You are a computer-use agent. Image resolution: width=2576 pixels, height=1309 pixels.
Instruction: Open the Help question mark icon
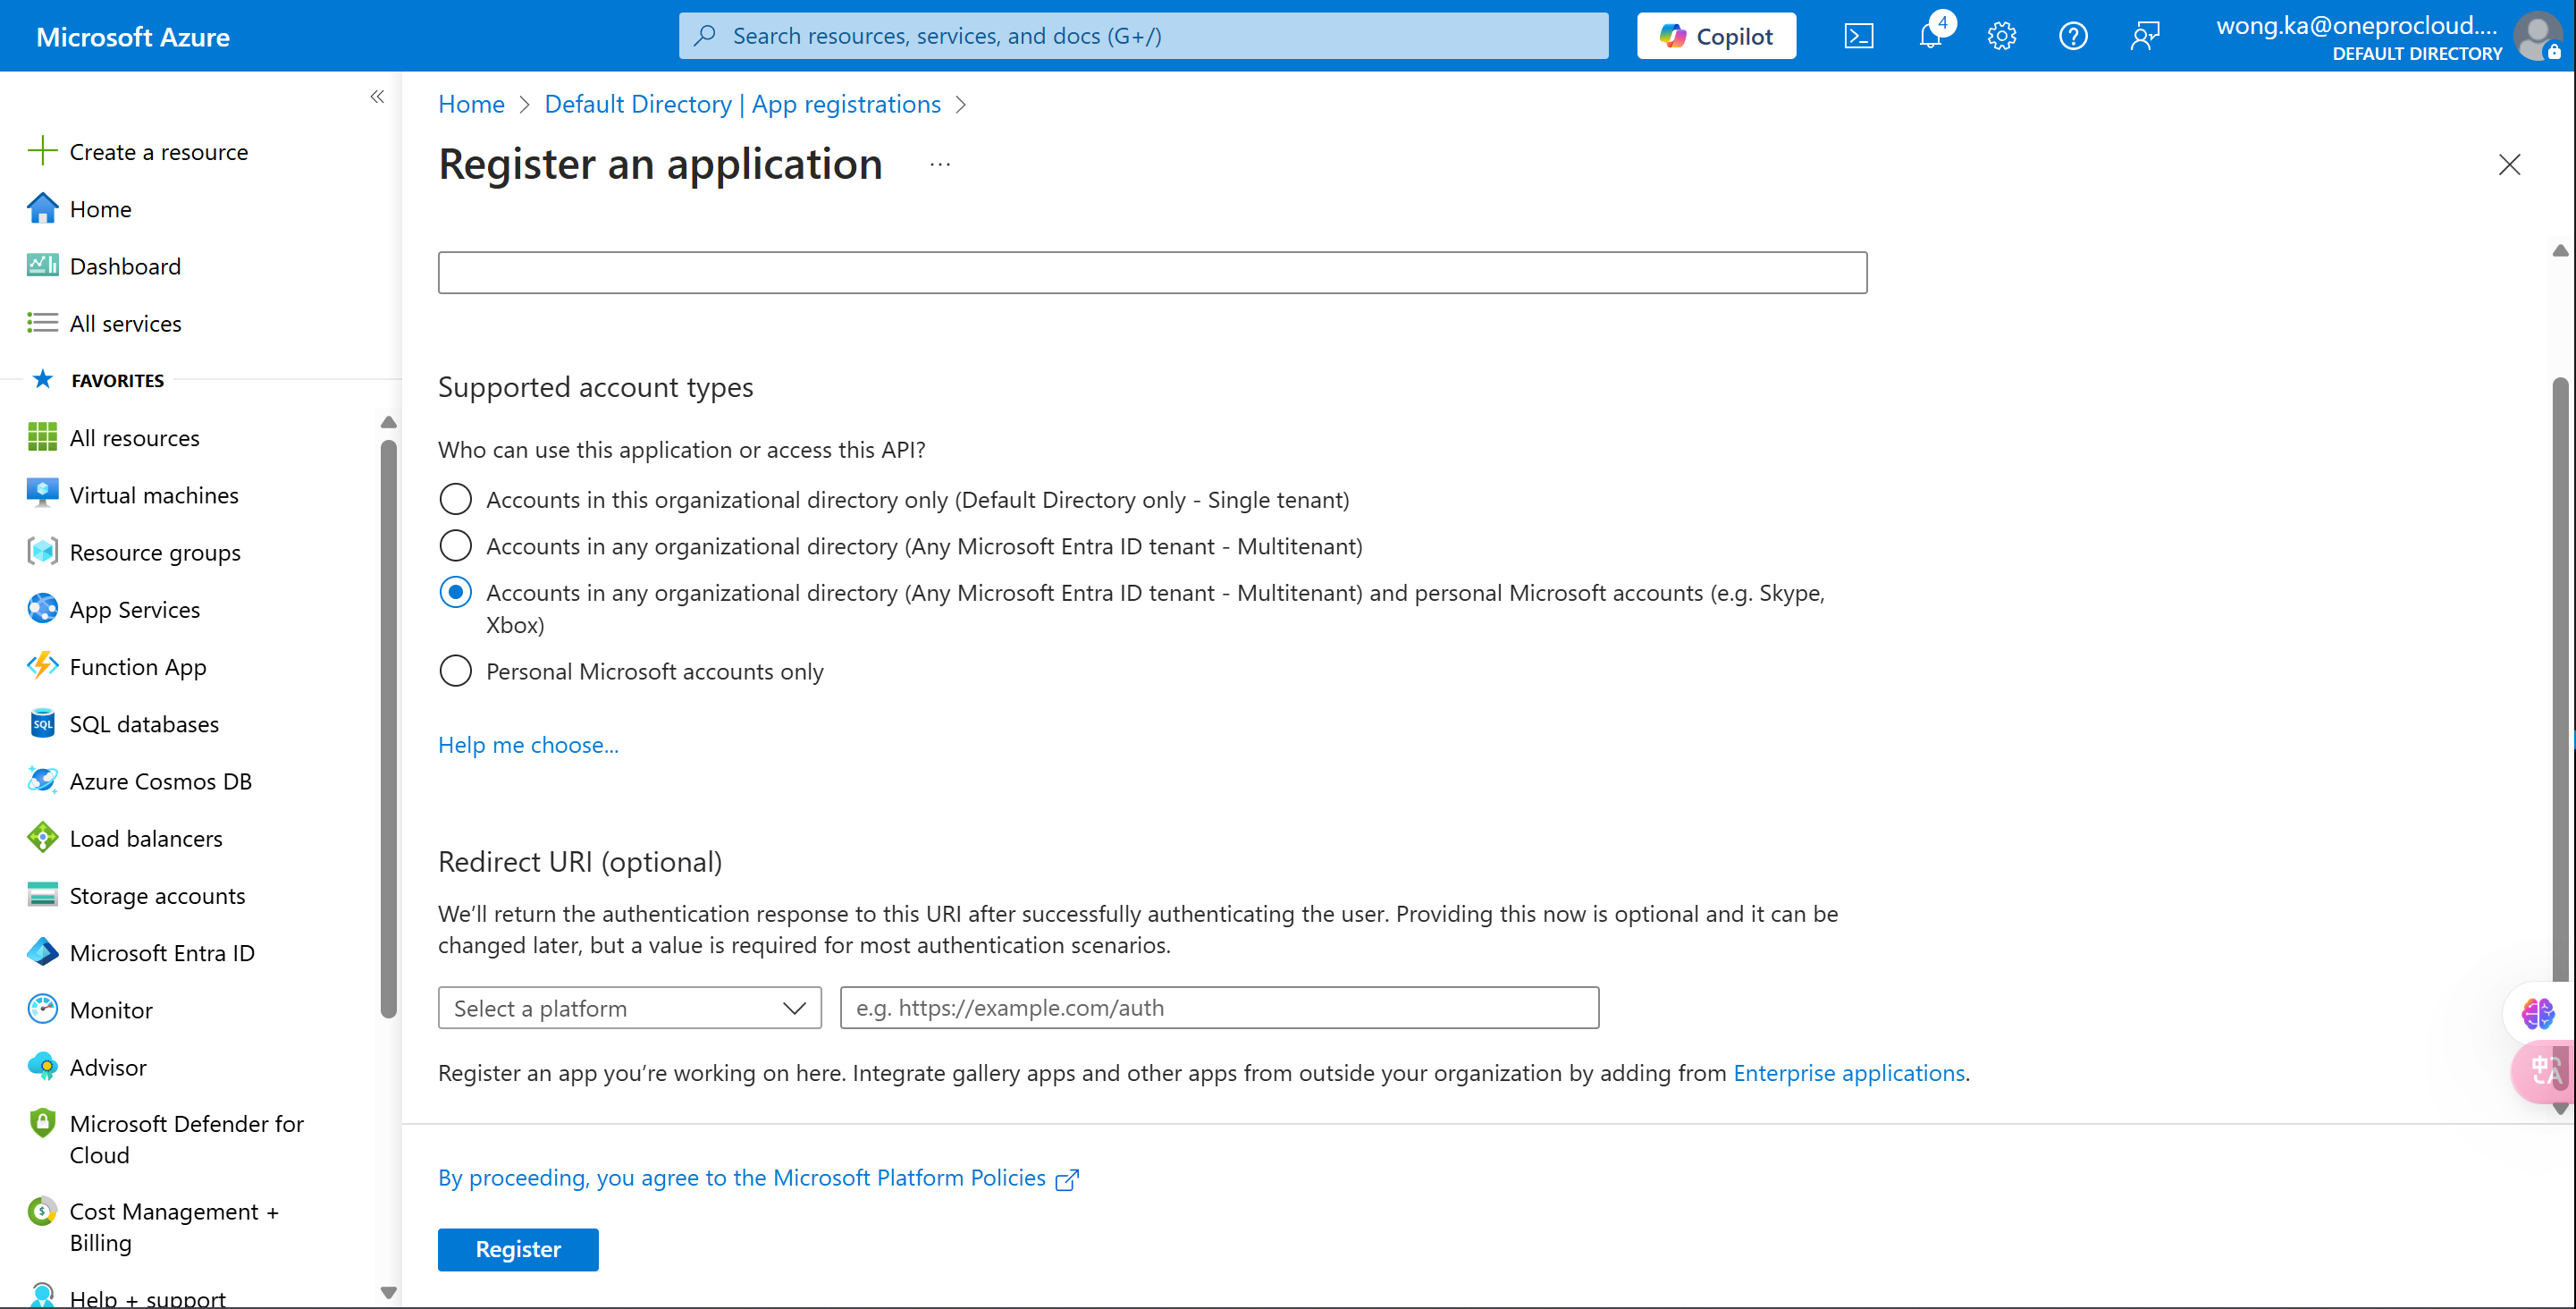(2073, 37)
